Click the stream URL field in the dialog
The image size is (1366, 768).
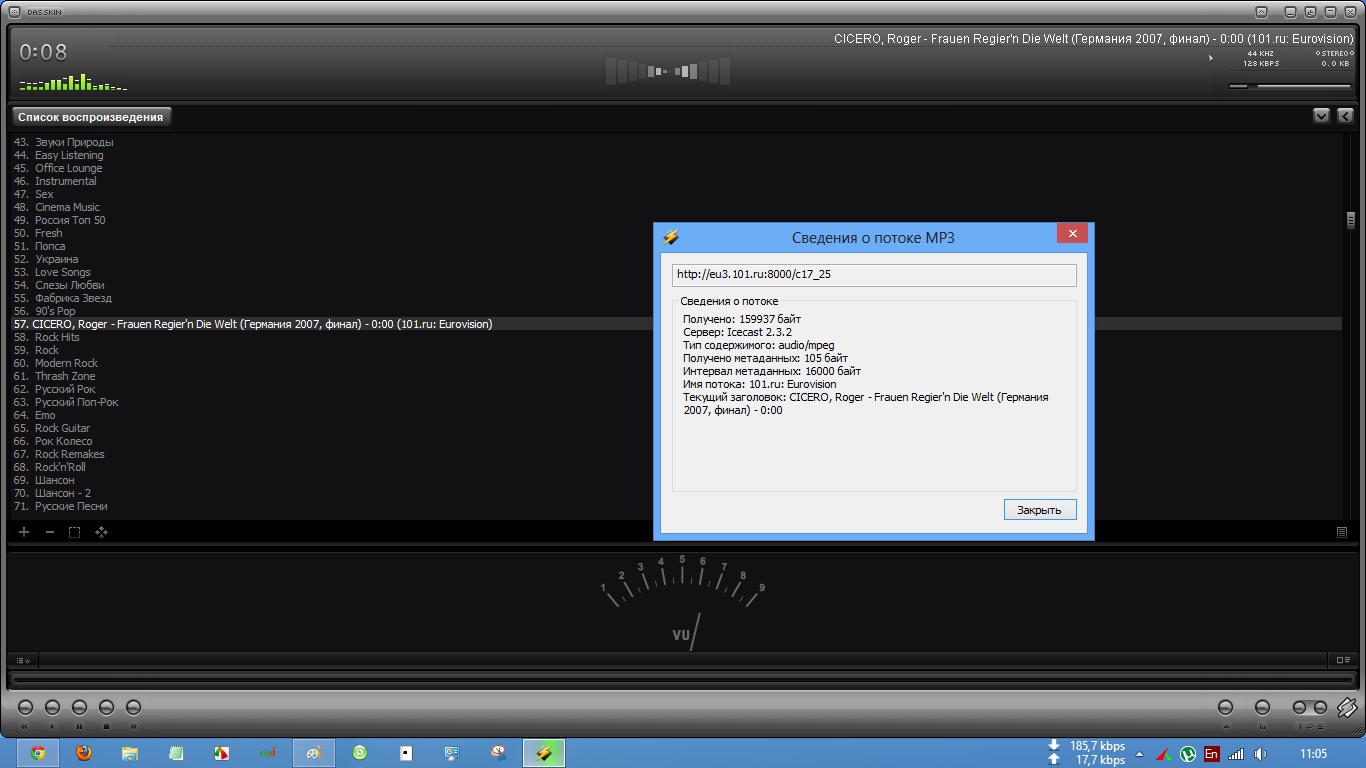tap(873, 274)
